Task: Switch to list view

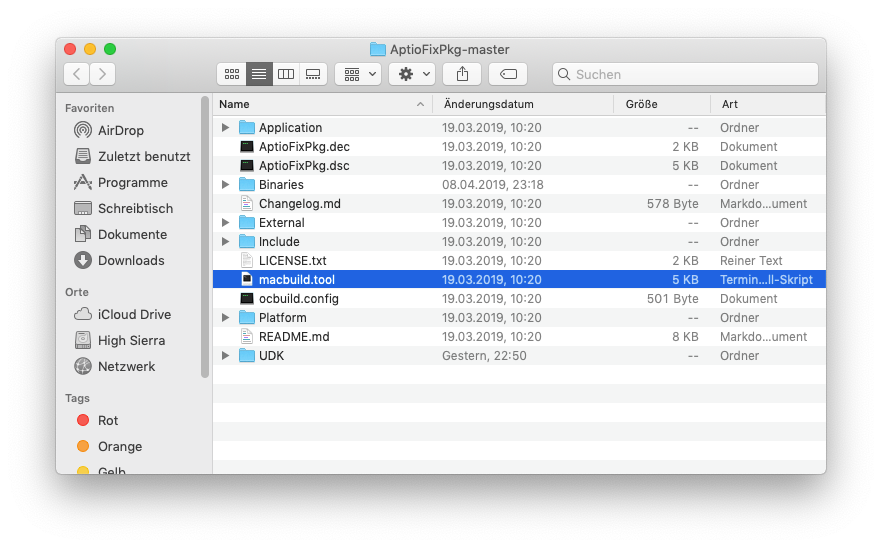Action: point(259,74)
